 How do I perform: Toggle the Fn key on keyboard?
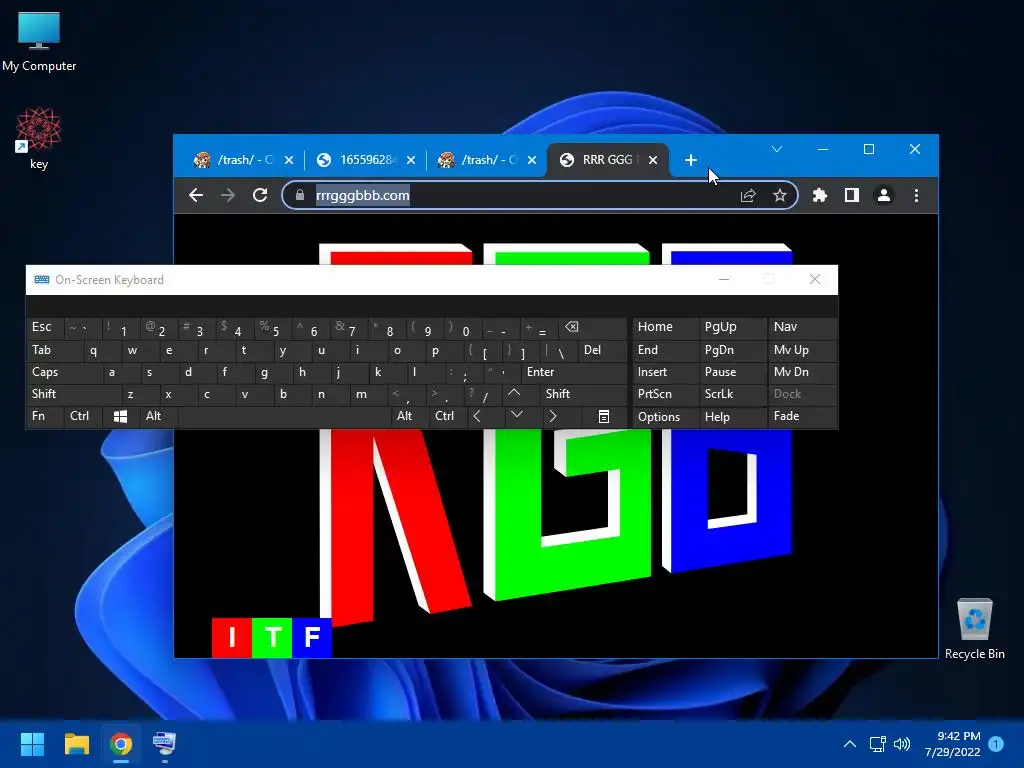click(44, 417)
